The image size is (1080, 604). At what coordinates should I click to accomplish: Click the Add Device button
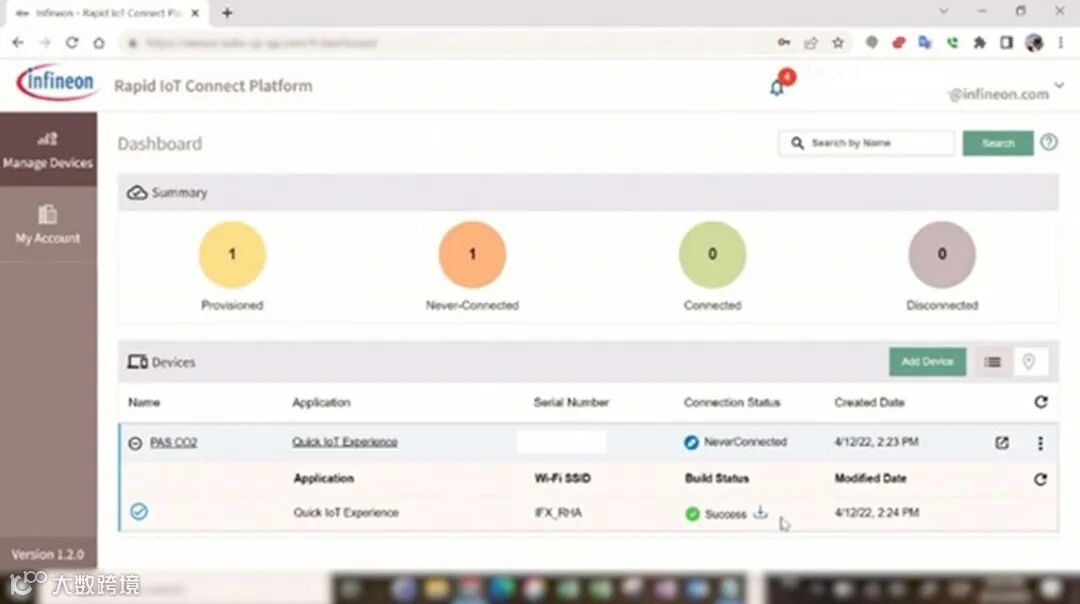pos(927,362)
